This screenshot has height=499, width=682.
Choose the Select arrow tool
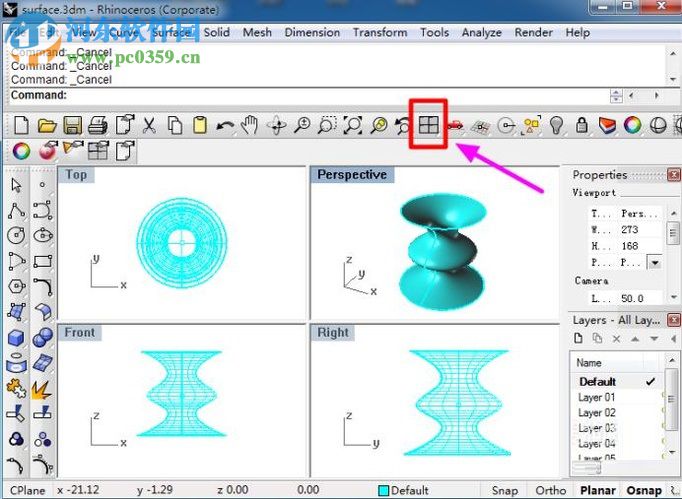(x=16, y=185)
